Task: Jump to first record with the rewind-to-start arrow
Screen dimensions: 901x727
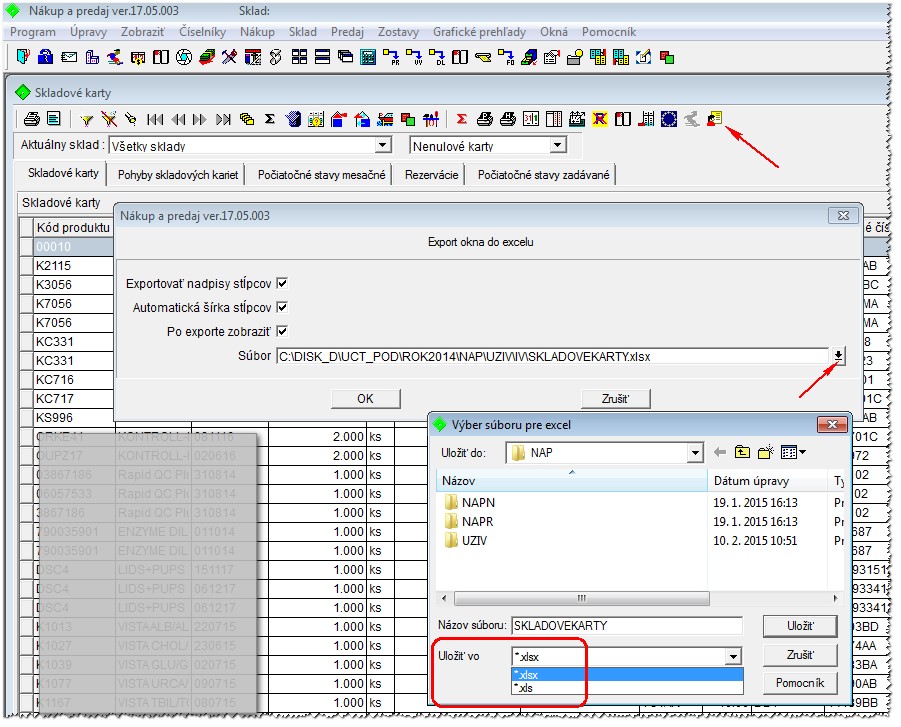Action: [x=155, y=119]
